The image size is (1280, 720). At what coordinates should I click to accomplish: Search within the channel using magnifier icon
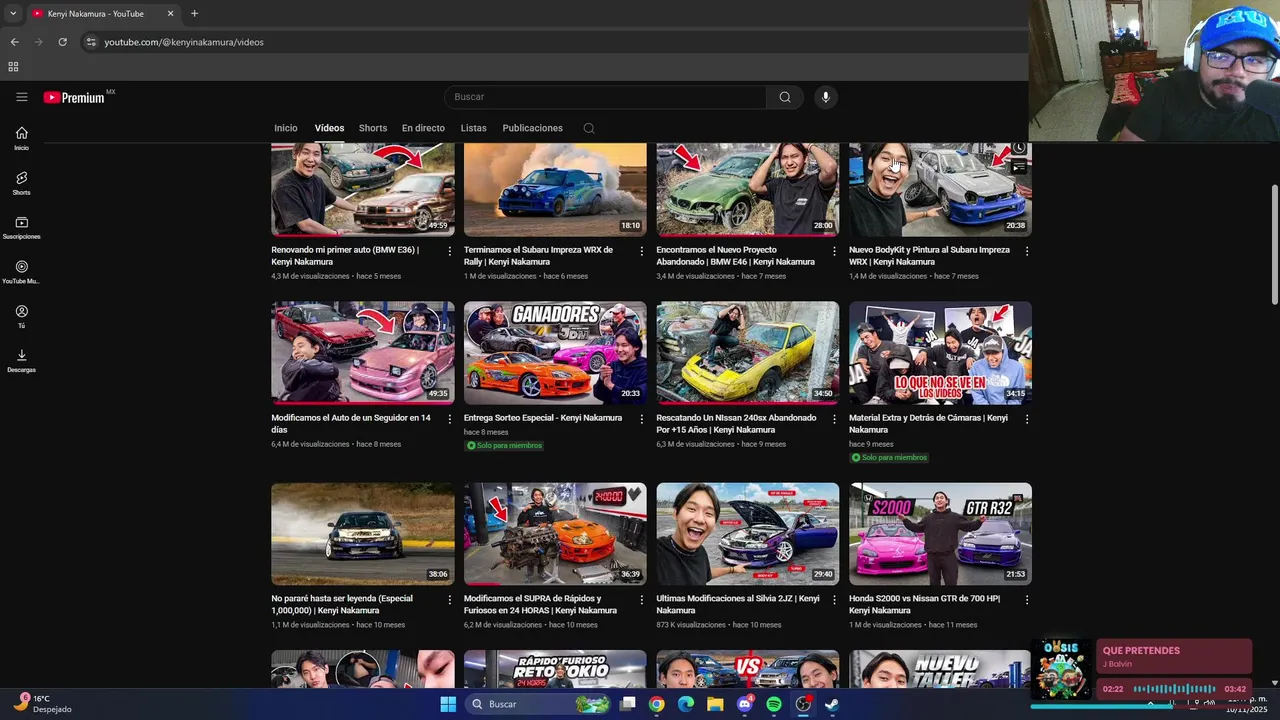click(x=589, y=128)
